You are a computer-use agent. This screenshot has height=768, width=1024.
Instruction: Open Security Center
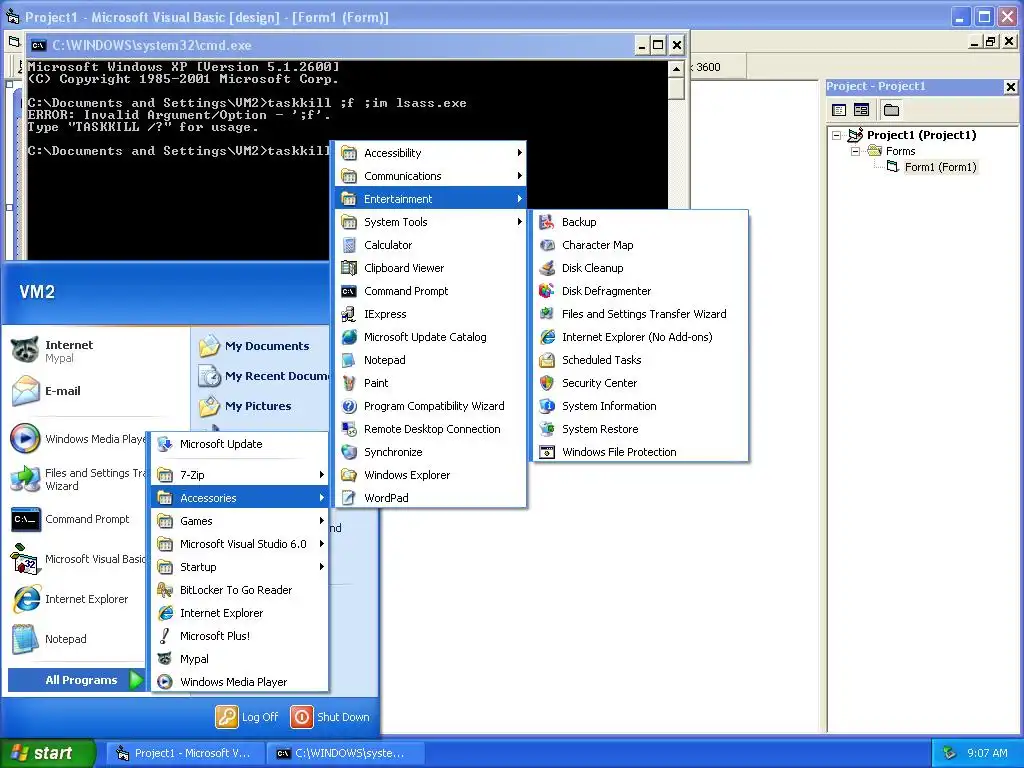pos(641,383)
